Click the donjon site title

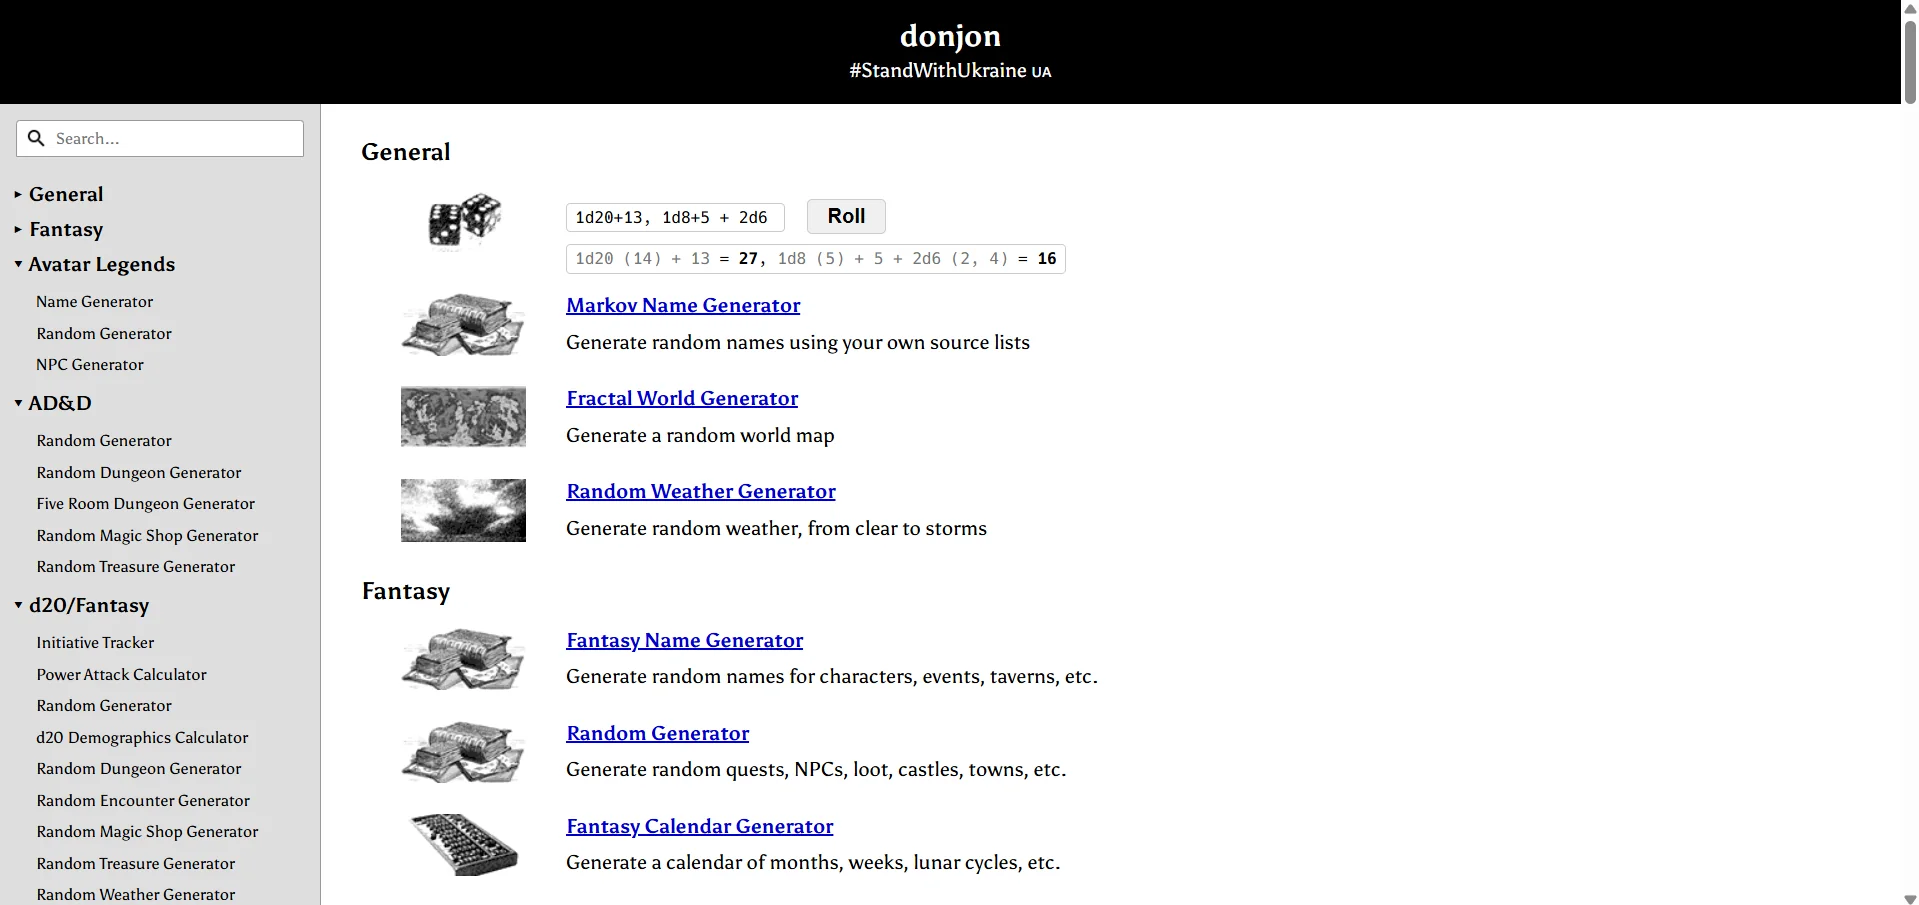(950, 35)
